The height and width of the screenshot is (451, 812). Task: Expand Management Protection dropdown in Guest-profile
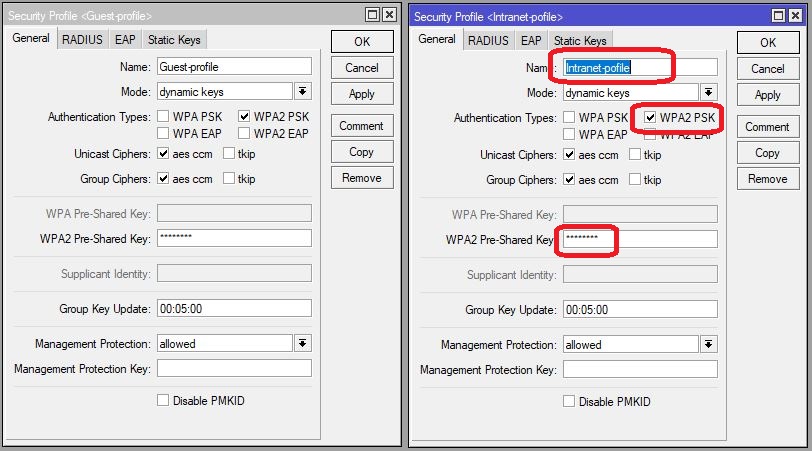coord(303,343)
